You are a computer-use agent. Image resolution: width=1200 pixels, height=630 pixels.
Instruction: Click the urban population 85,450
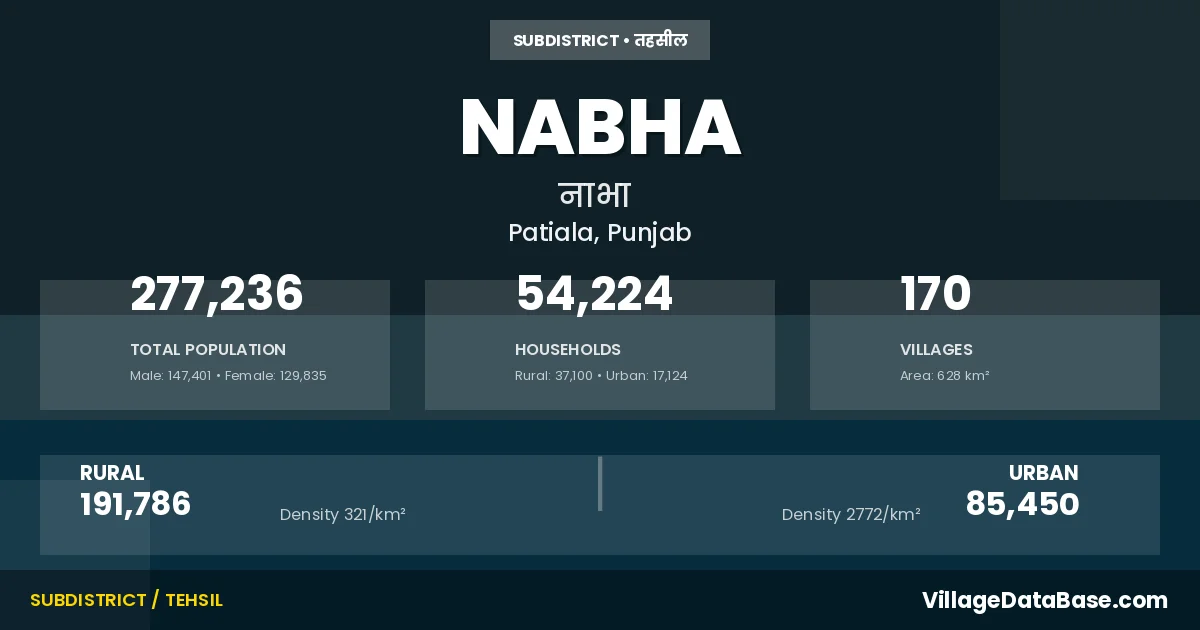pos(1022,504)
